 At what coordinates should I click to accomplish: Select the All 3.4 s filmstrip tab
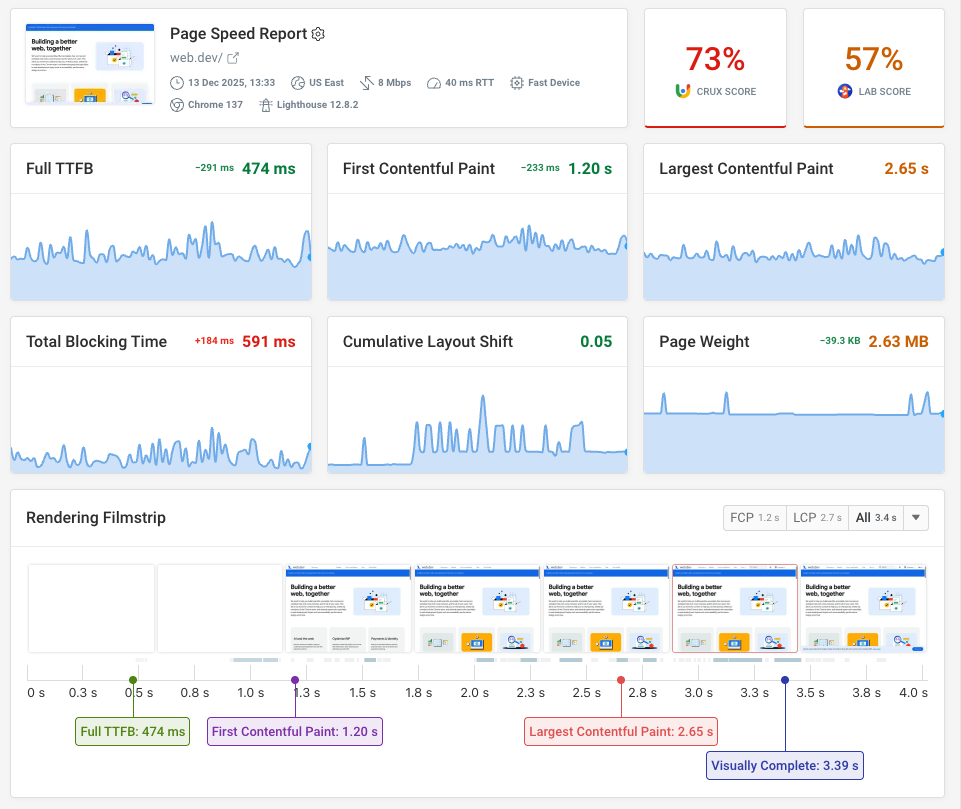click(878, 518)
